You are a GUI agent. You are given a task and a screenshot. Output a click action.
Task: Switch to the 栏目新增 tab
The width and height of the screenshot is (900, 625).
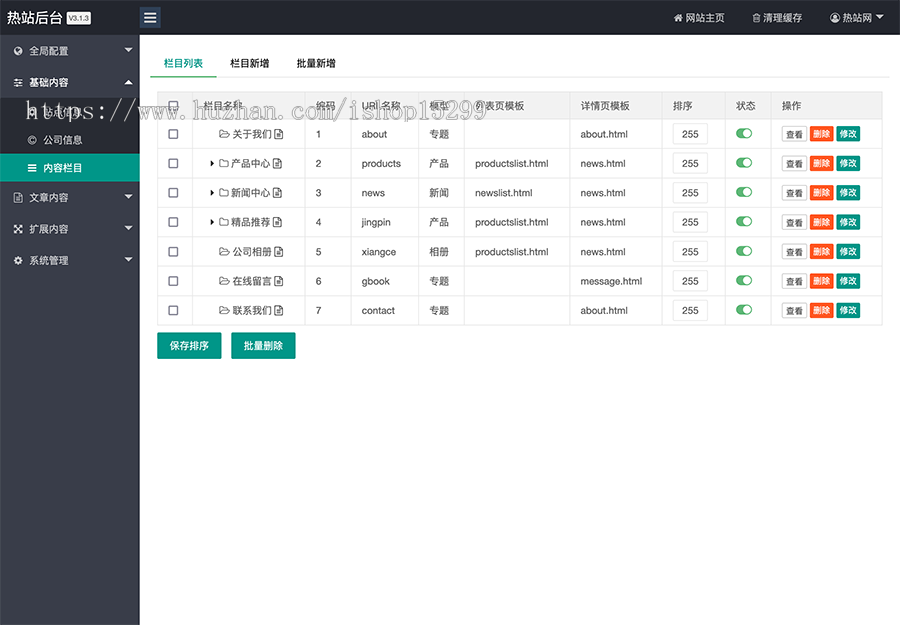click(x=250, y=63)
